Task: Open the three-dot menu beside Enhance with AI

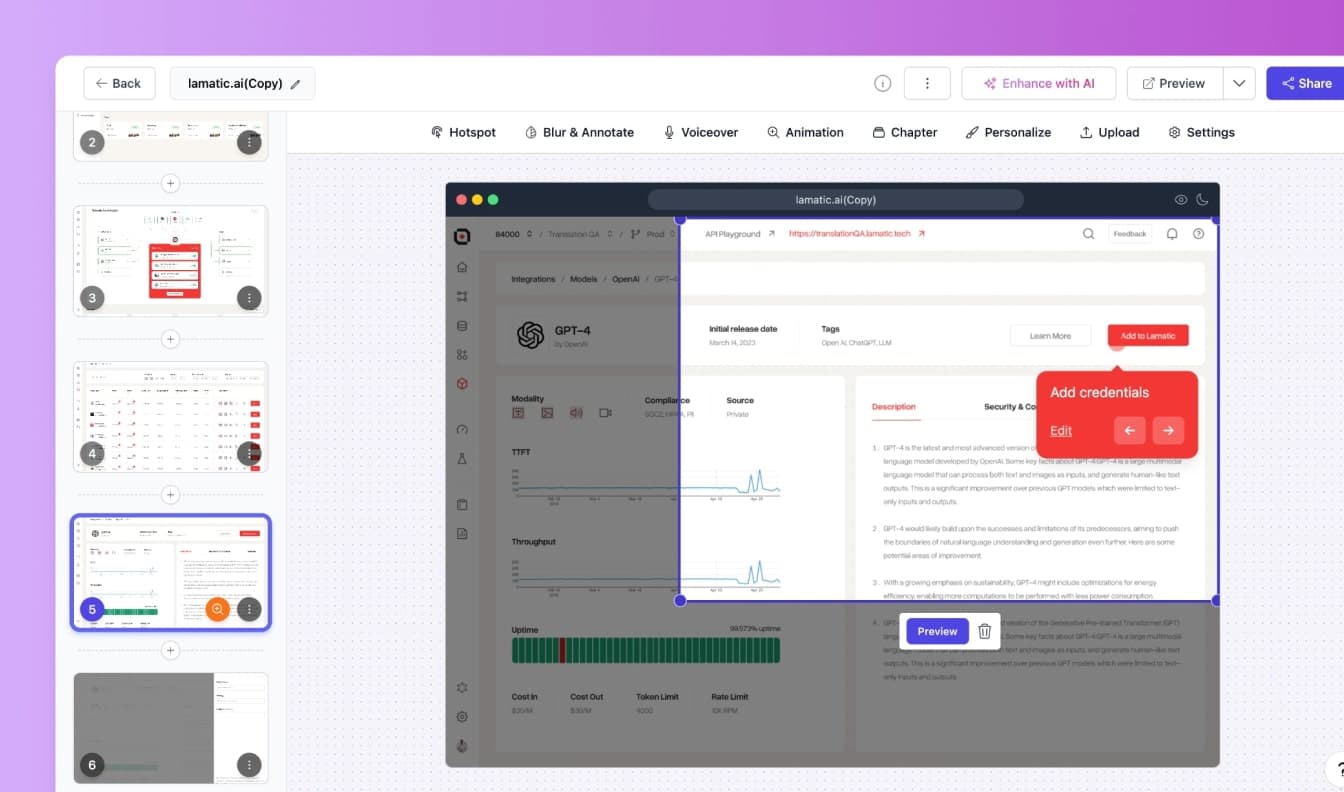Action: [x=927, y=84]
